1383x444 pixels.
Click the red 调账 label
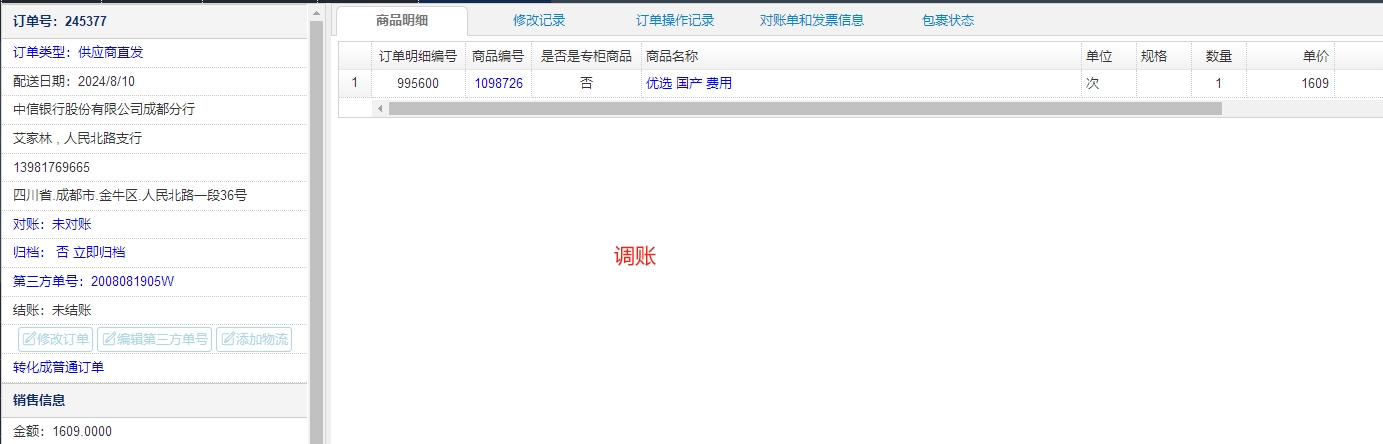635,256
